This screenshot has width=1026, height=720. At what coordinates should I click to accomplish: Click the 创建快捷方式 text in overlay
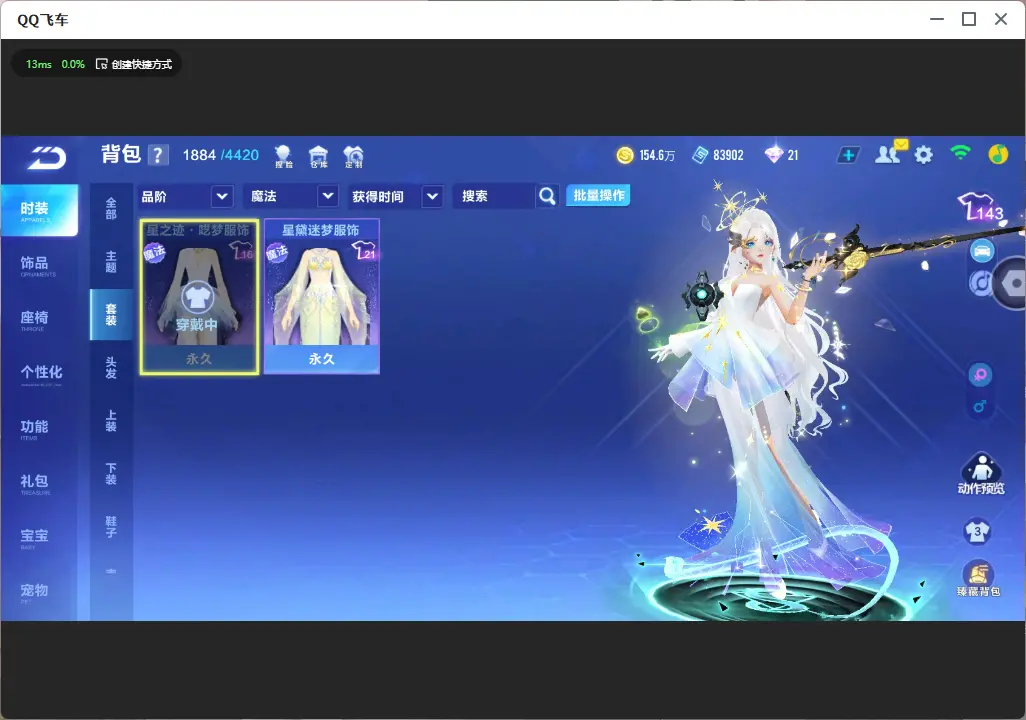[x=141, y=64]
